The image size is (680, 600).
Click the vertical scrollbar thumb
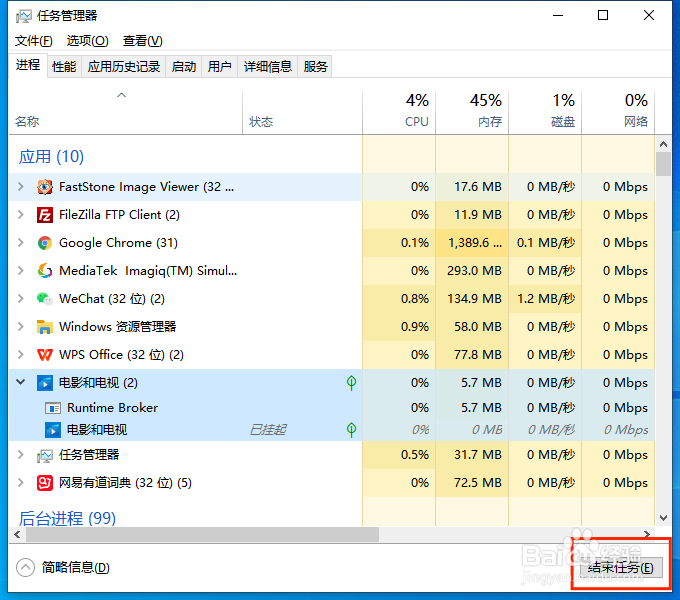click(x=663, y=164)
